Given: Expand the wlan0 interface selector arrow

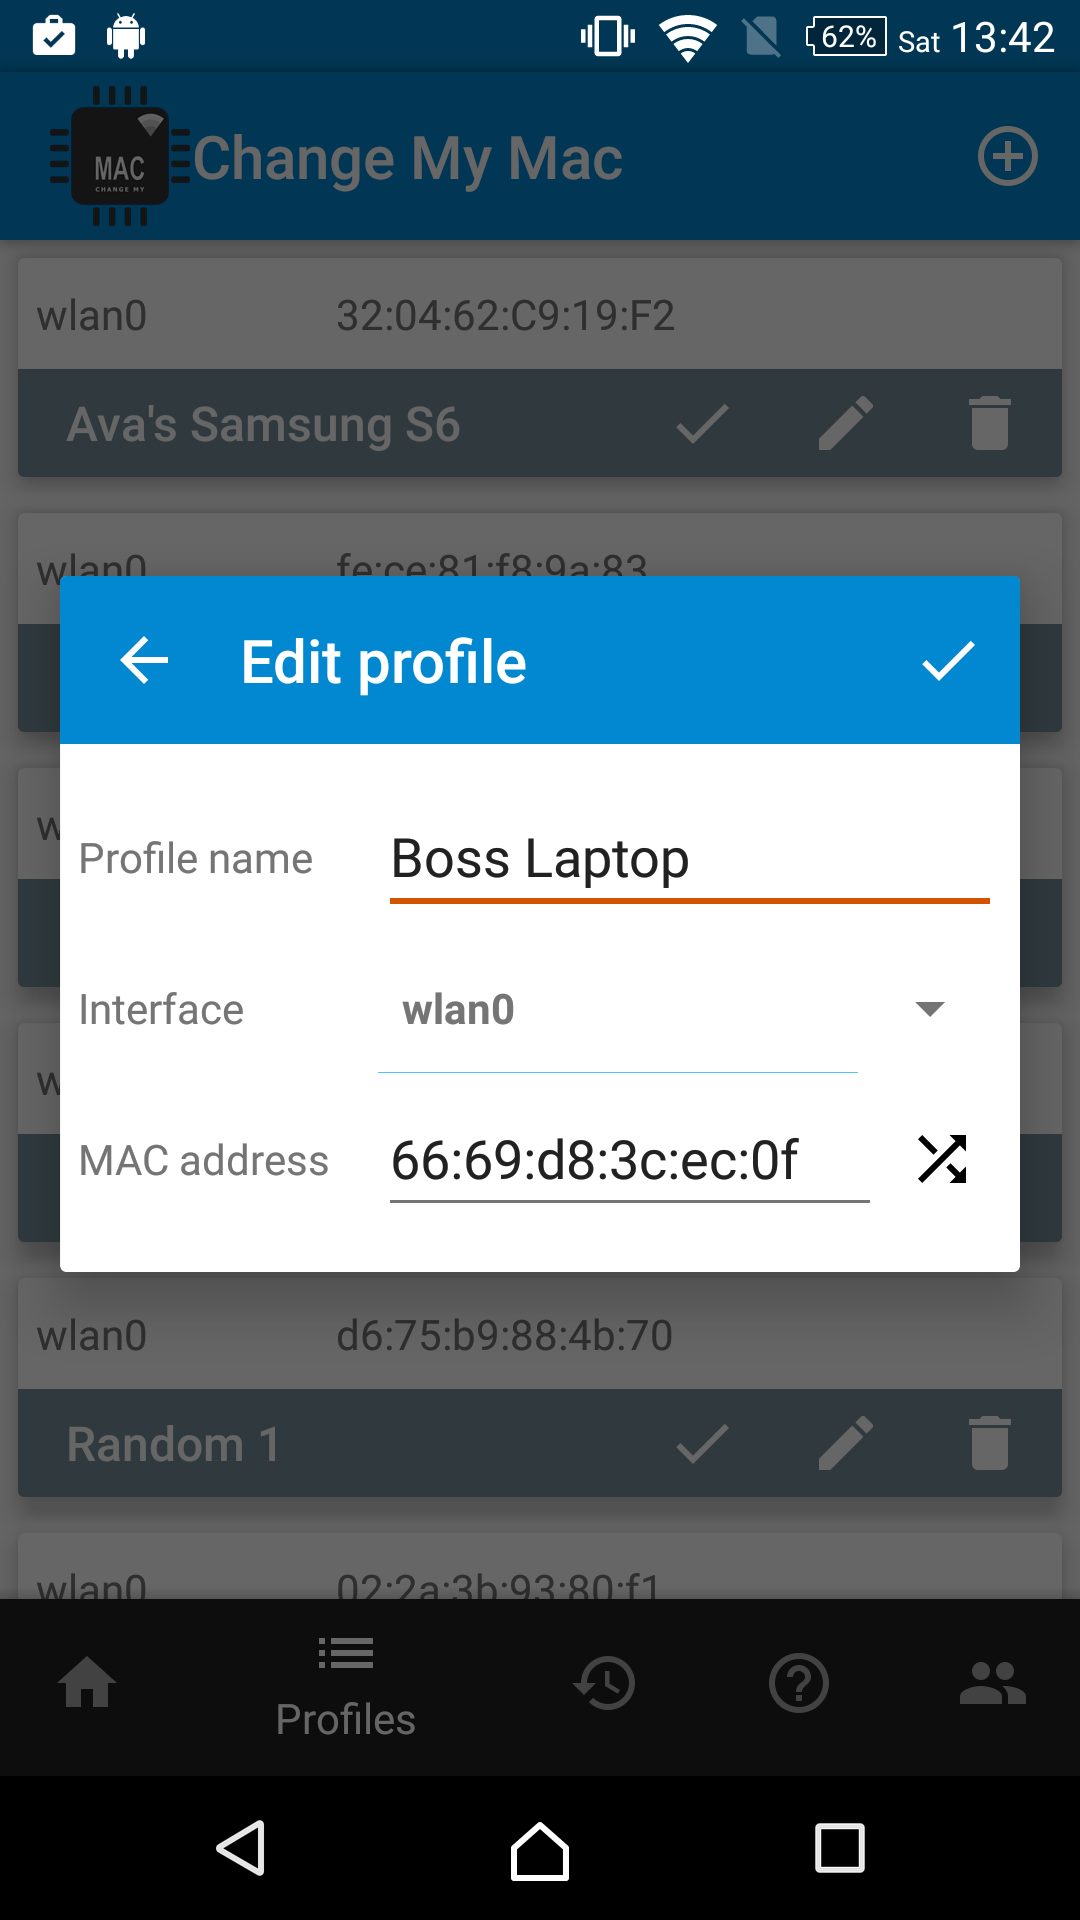Looking at the screenshot, I should (x=928, y=1010).
